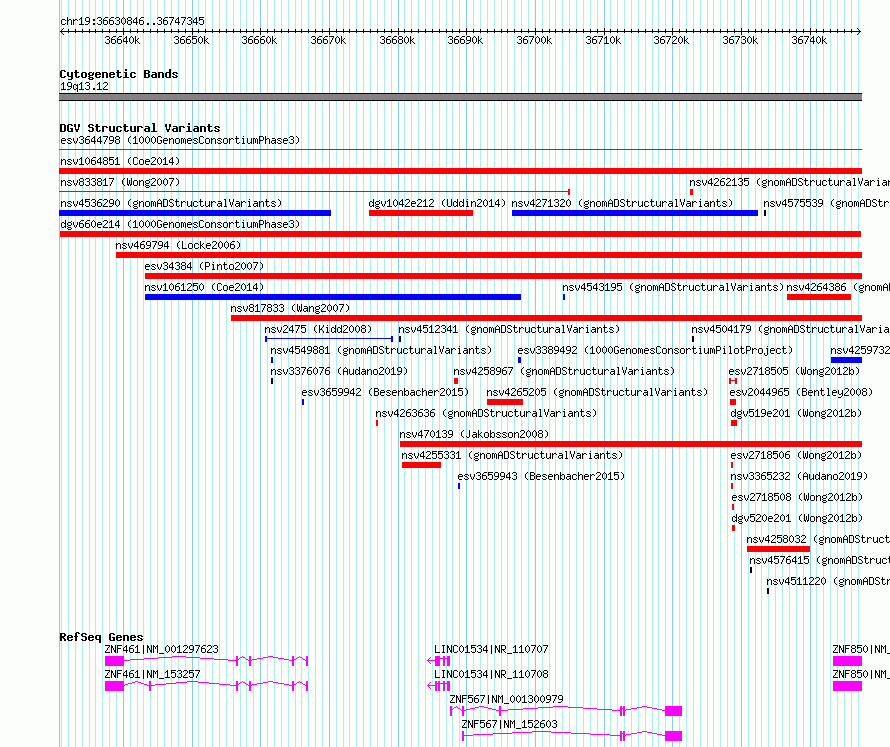Open the esv2718505 (Wong2012b) label
Image resolution: width=890 pixels, height=747 pixels.
pyautogui.click(x=794, y=371)
